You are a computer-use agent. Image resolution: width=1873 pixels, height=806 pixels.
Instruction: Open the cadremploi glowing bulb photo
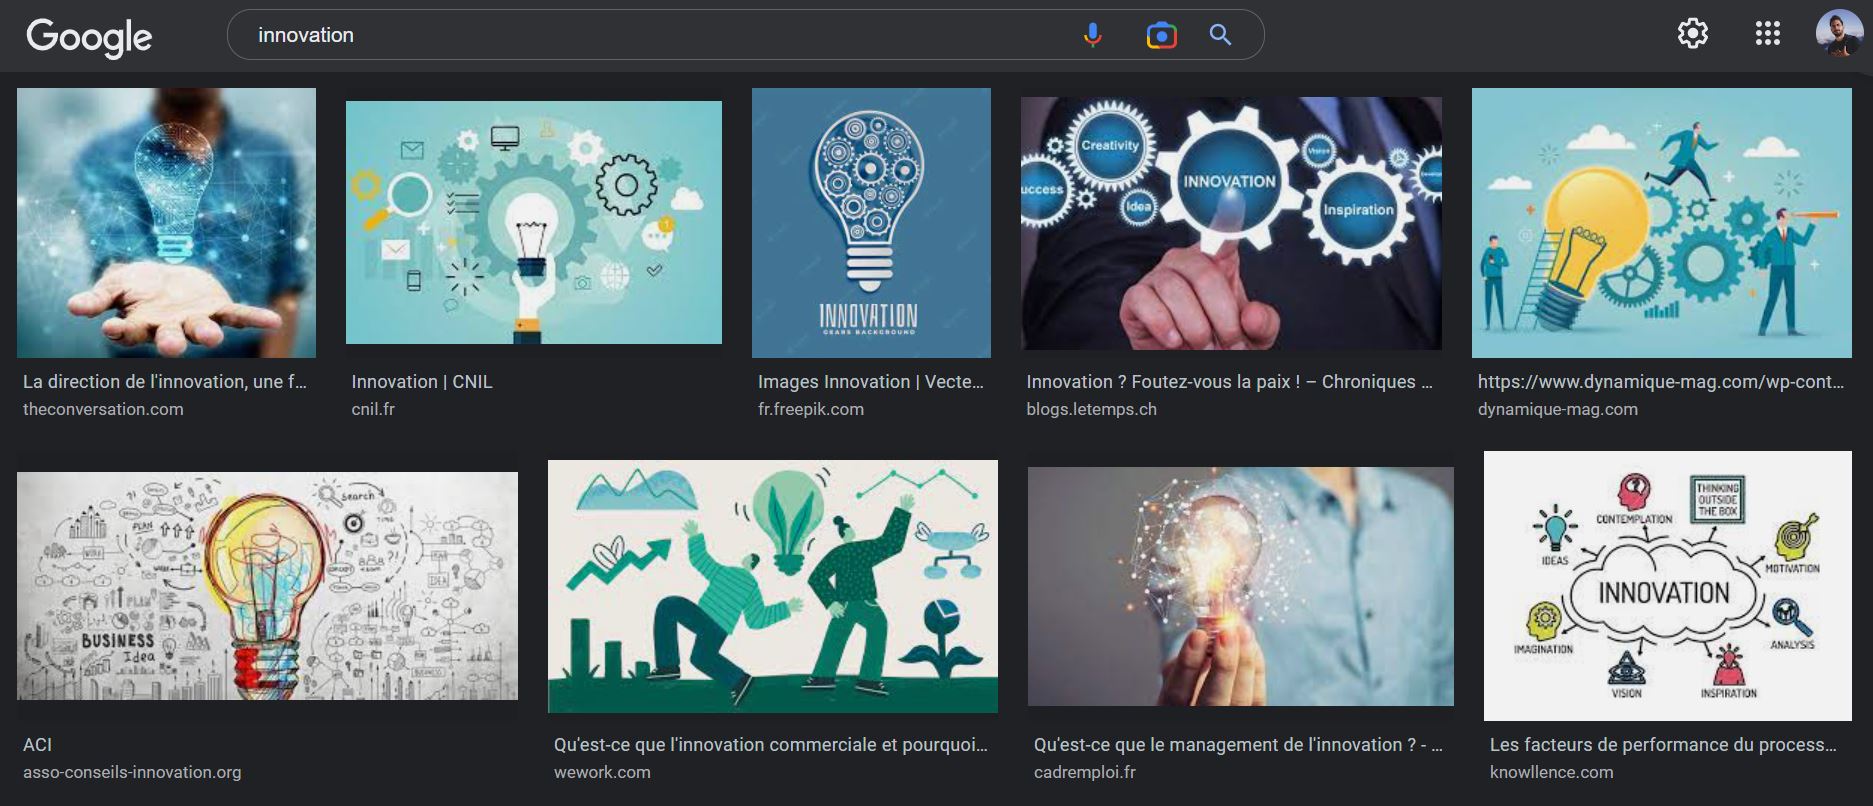pos(1240,586)
